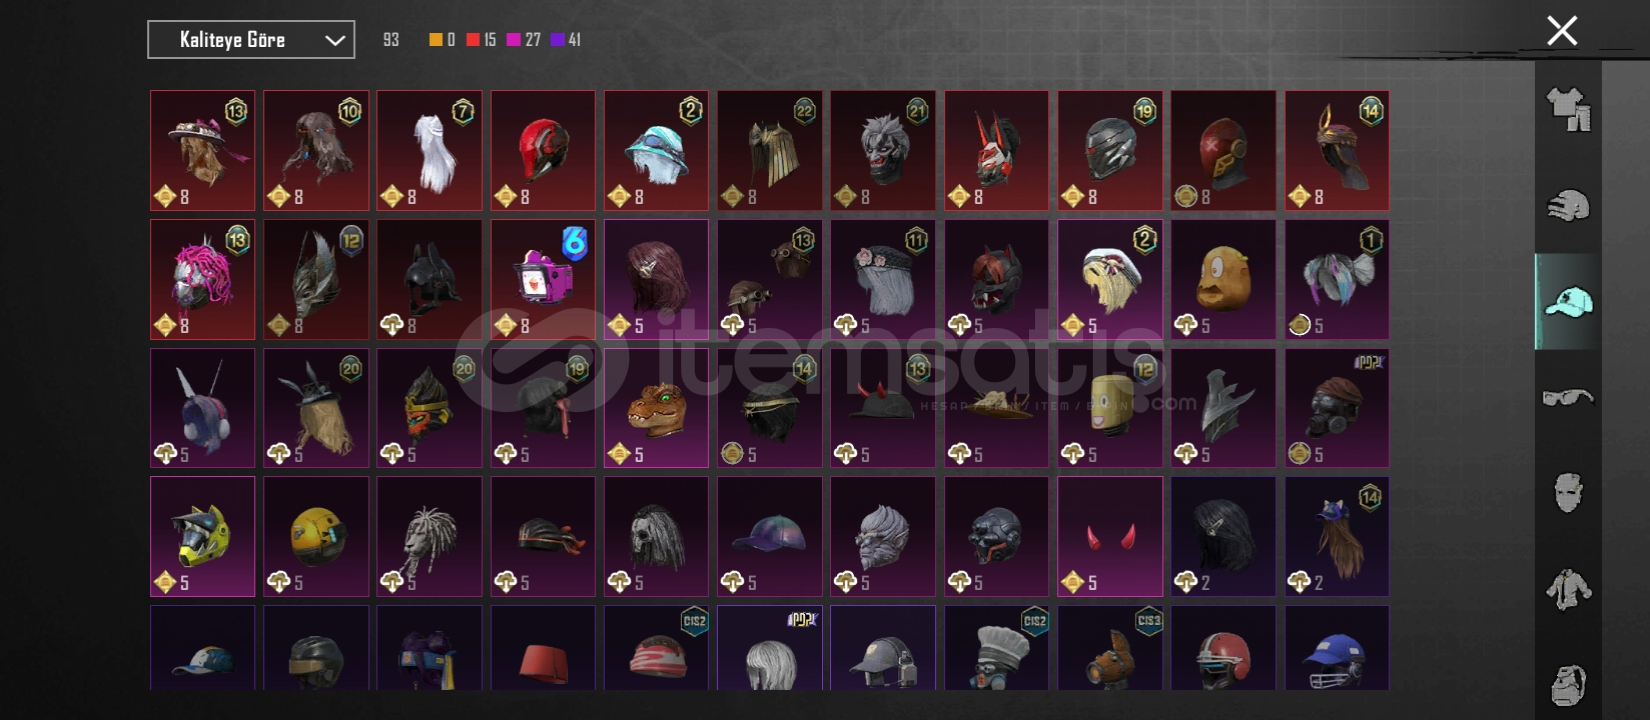
Task: Open the face mask category icon
Action: 1568,493
